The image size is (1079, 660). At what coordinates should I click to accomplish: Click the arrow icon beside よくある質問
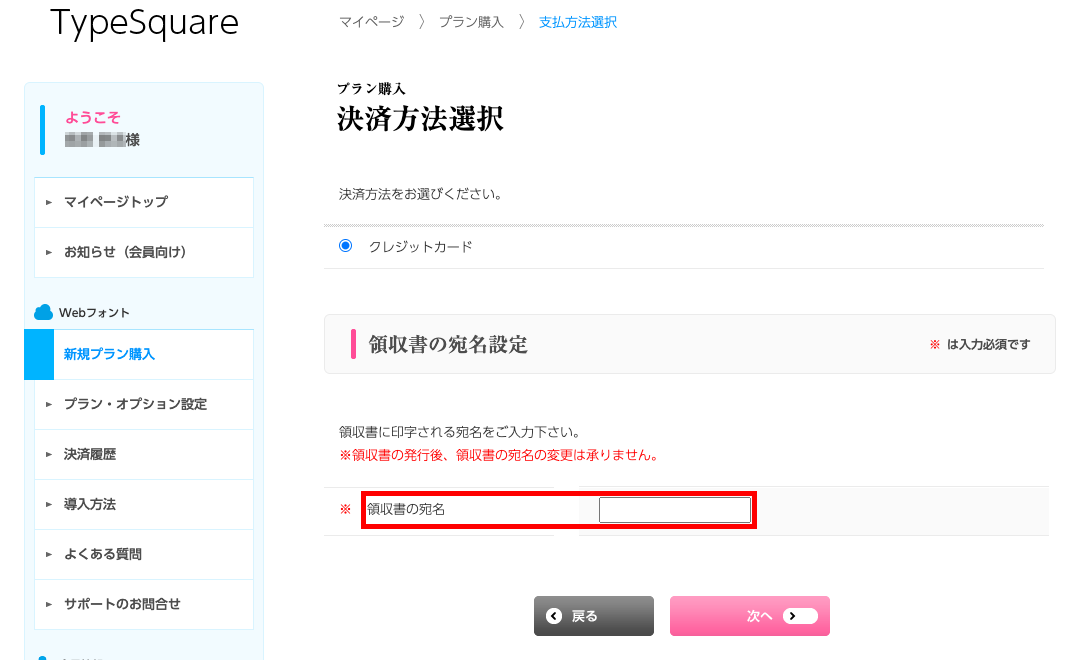click(x=49, y=554)
